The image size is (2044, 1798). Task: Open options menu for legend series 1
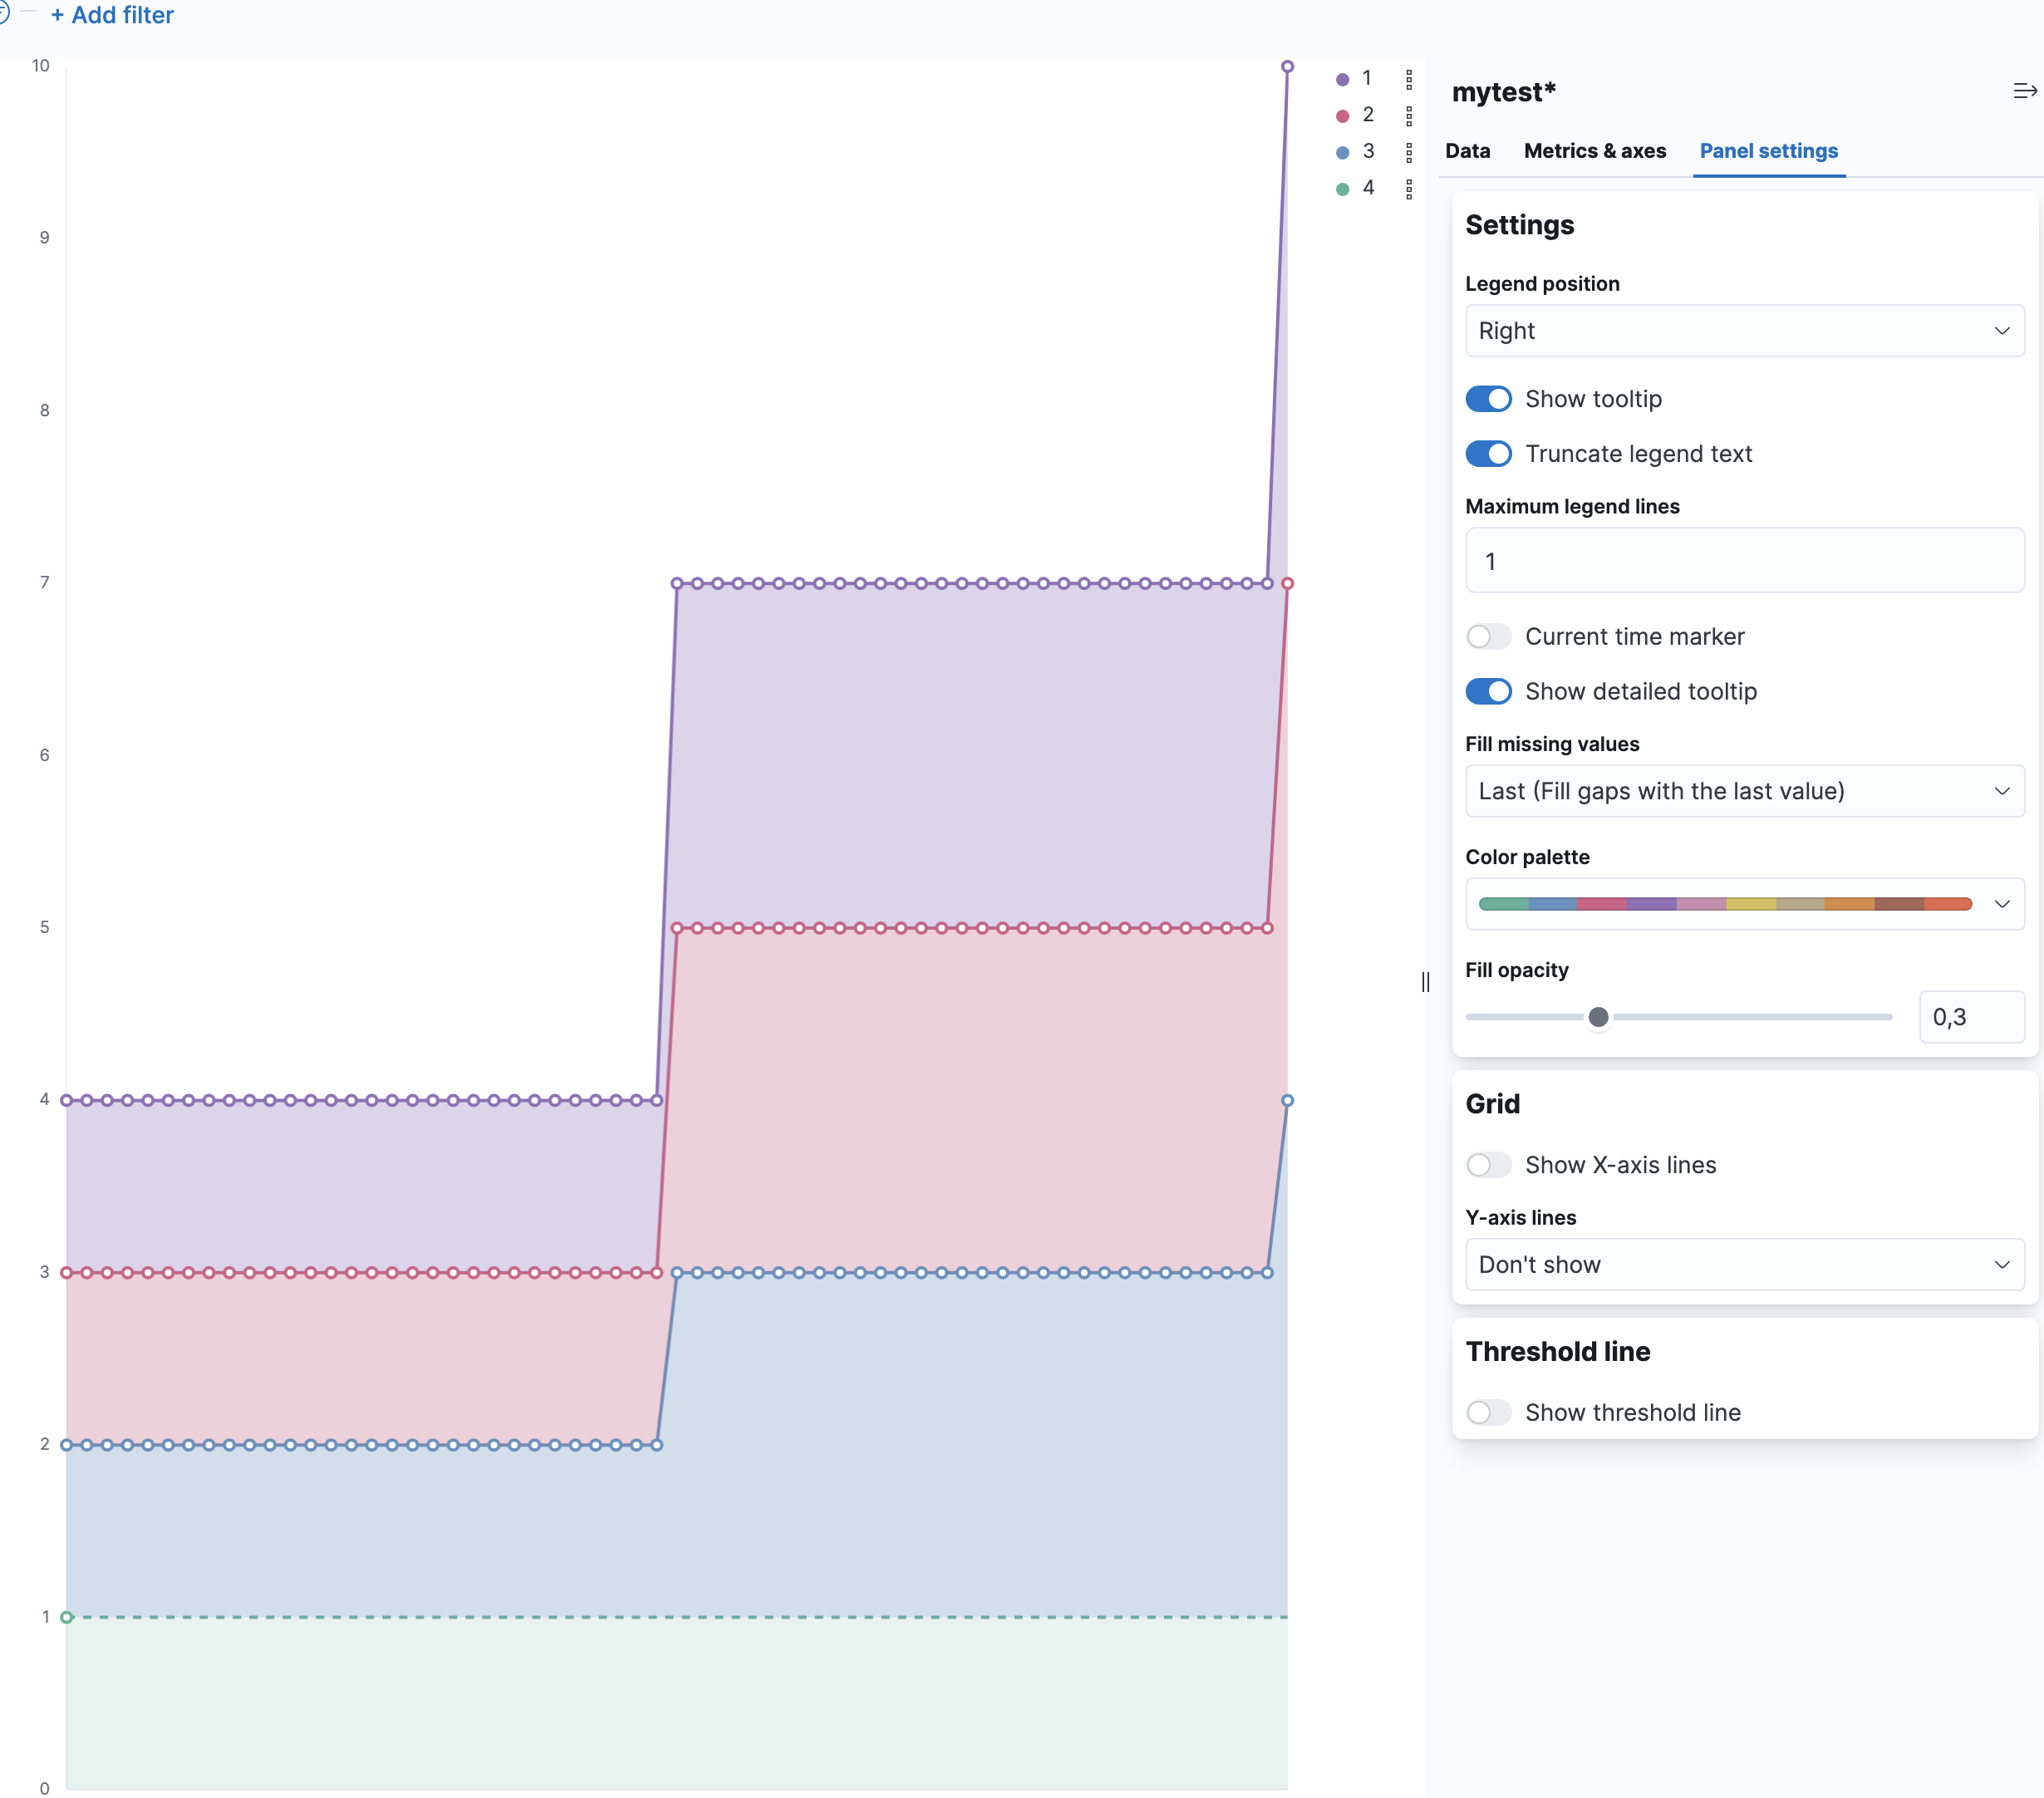tap(1410, 78)
